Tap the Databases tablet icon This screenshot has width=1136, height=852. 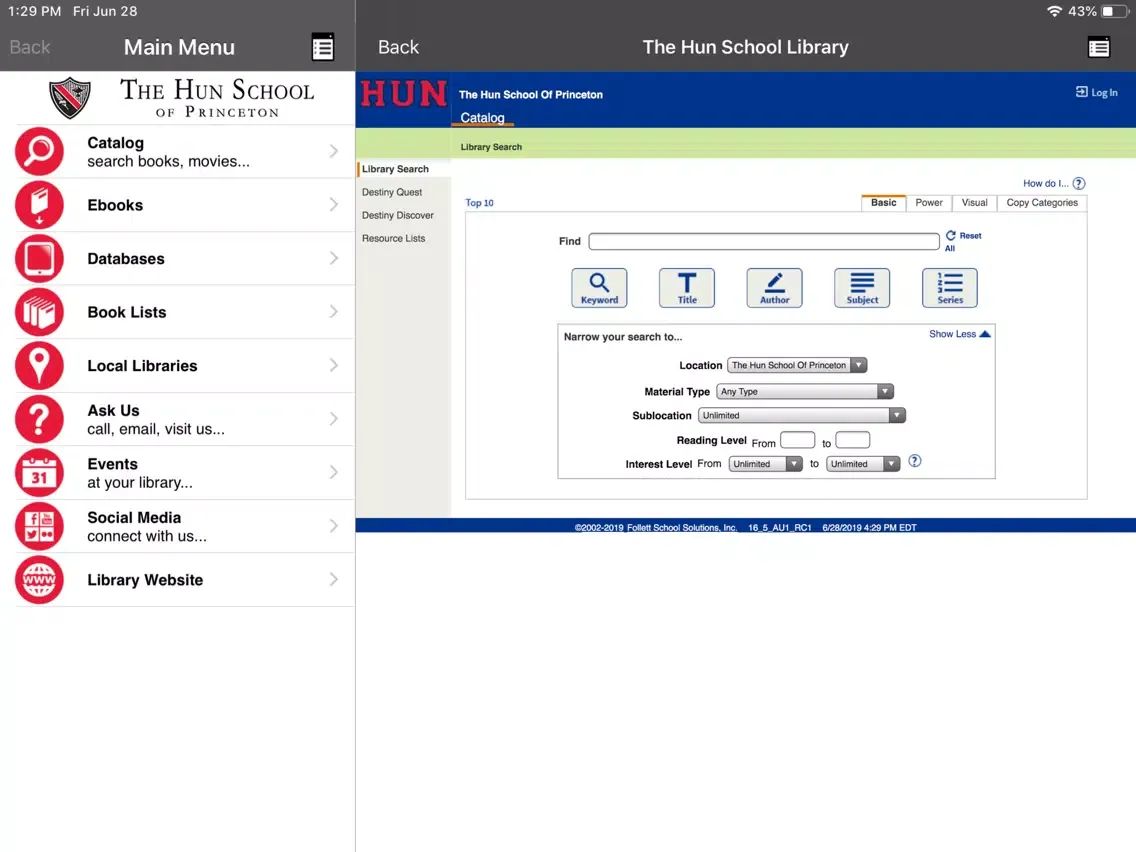[x=39, y=259]
